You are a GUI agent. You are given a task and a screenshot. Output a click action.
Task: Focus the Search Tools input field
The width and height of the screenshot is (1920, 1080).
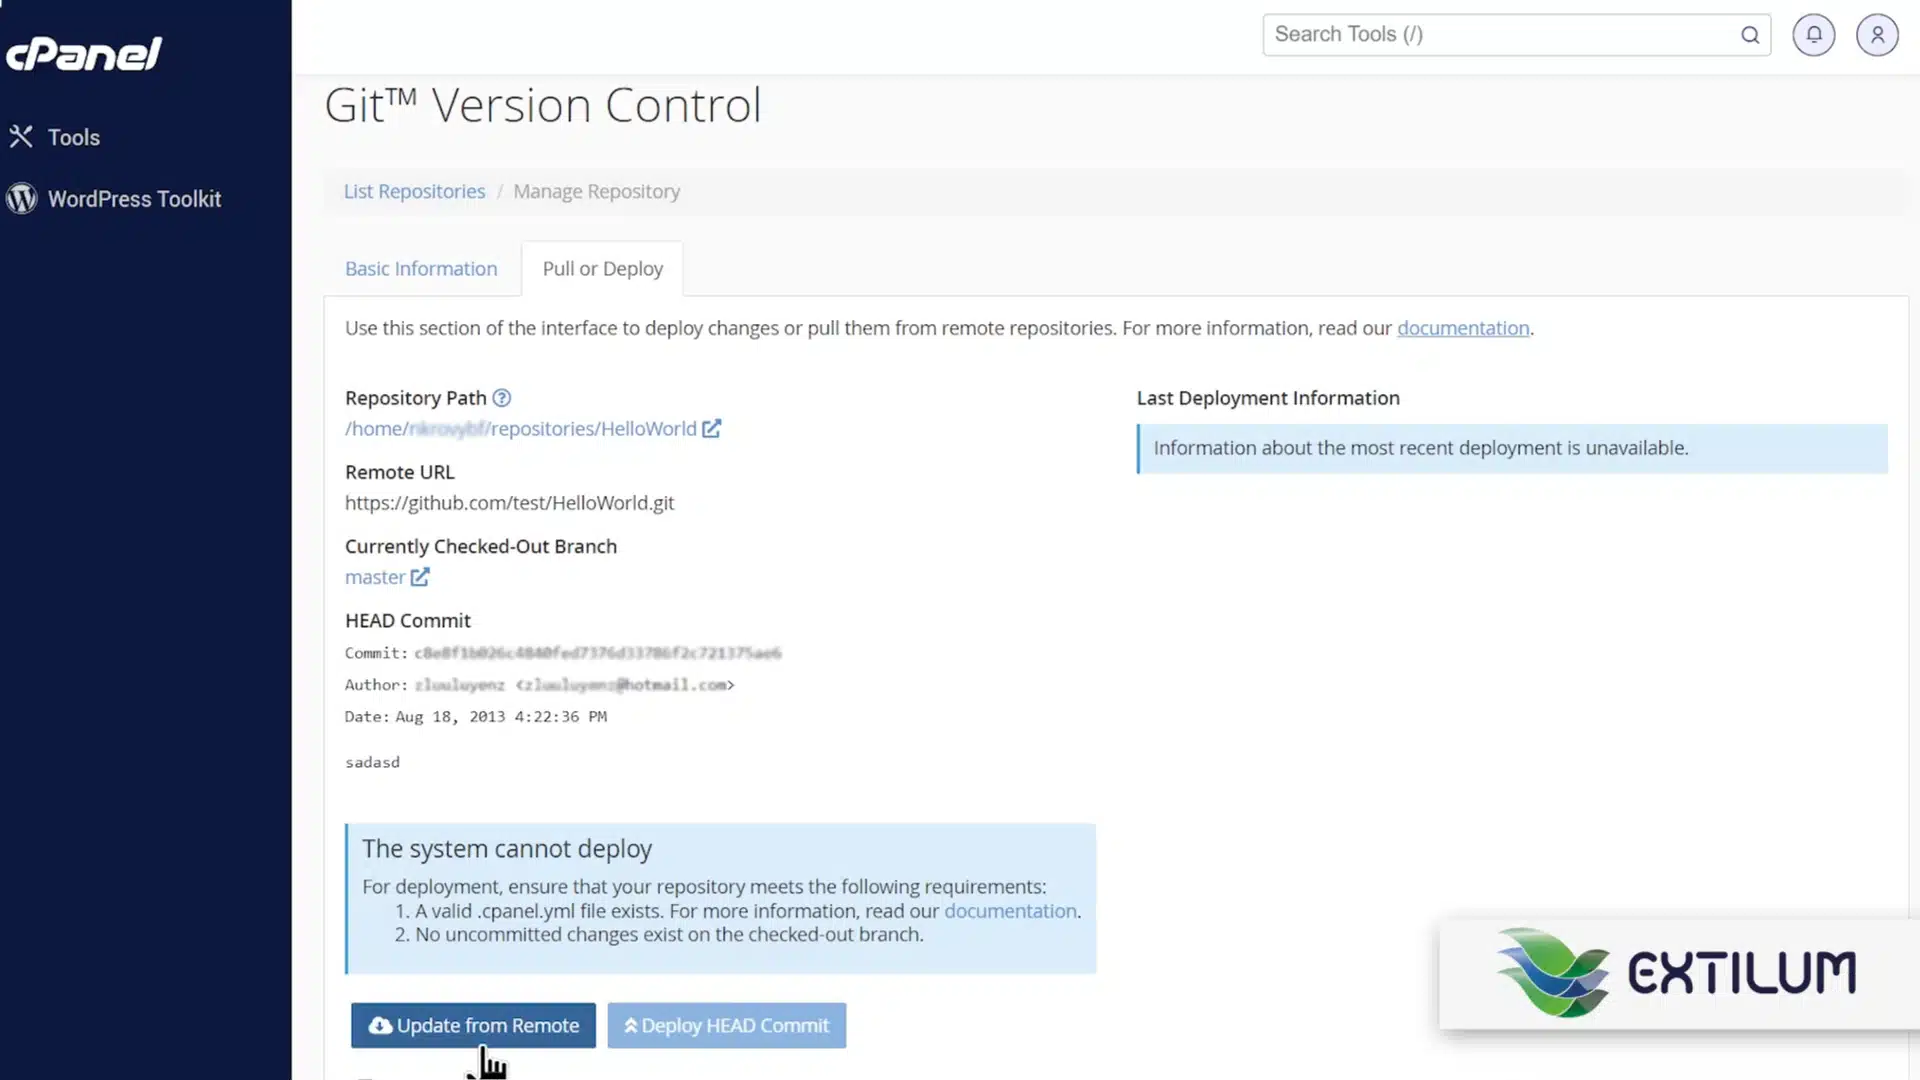coord(1516,35)
